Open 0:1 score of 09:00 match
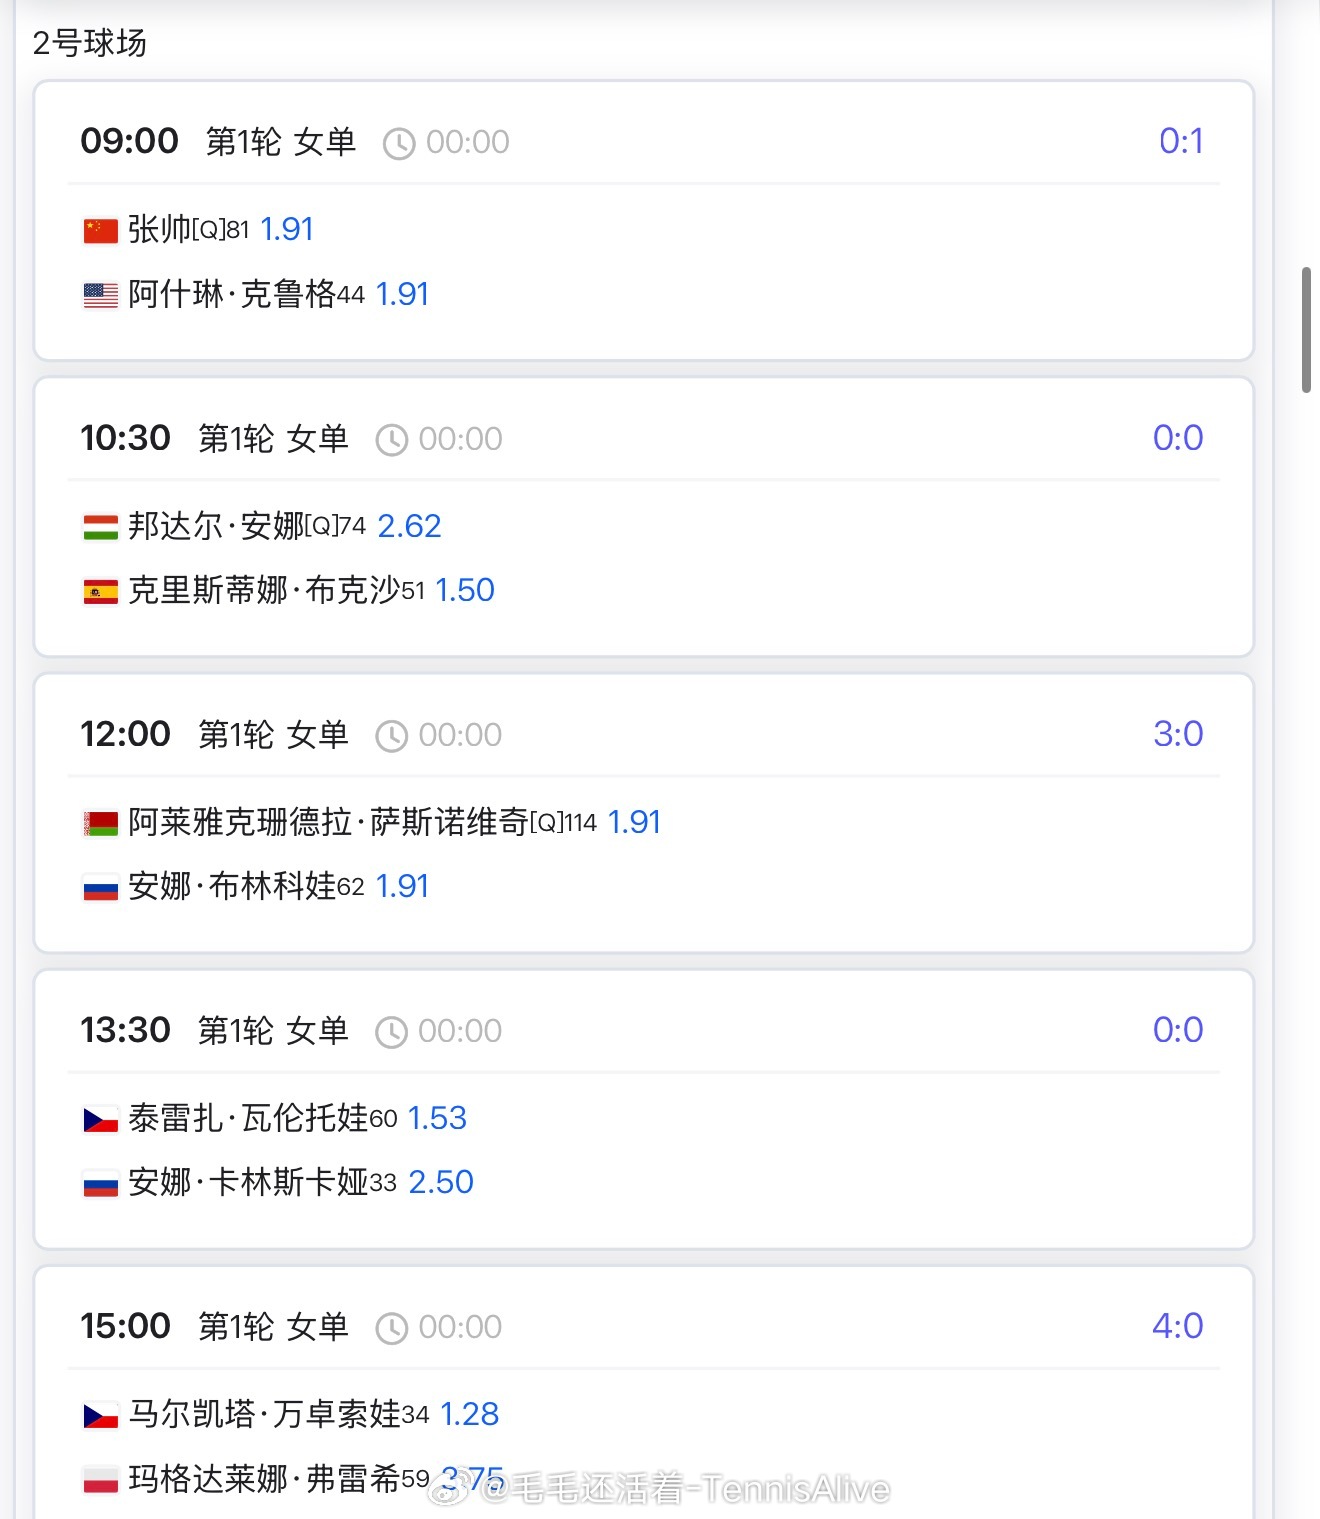 coord(1180,141)
